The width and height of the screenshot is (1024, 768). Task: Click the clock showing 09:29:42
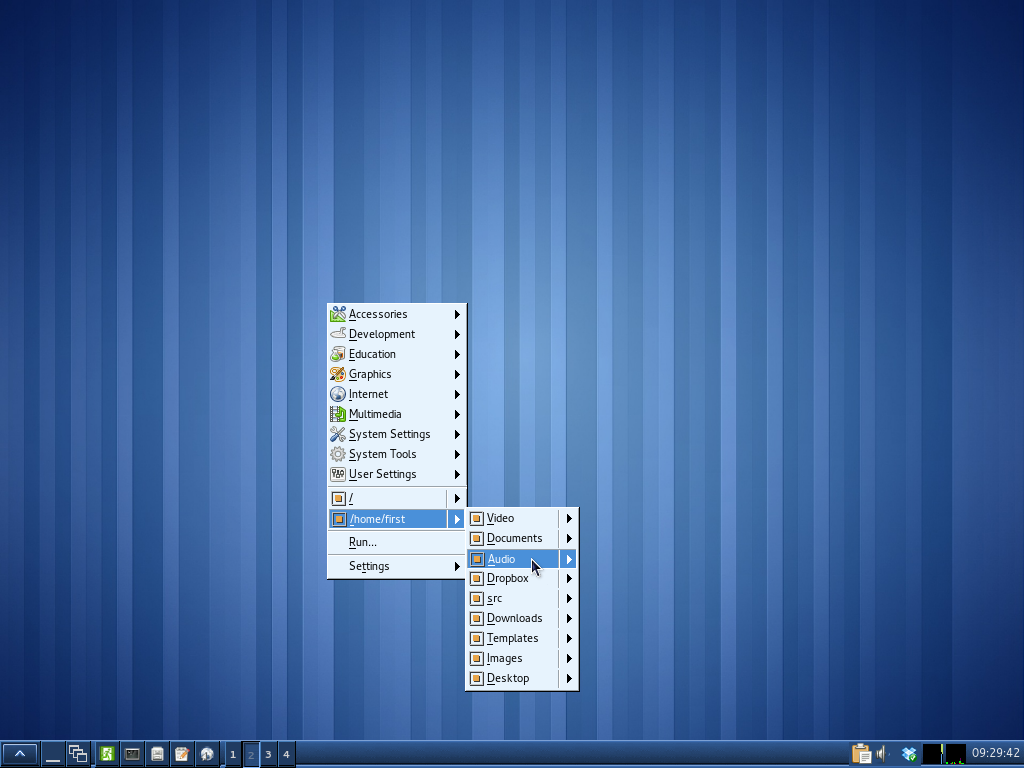[995, 753]
